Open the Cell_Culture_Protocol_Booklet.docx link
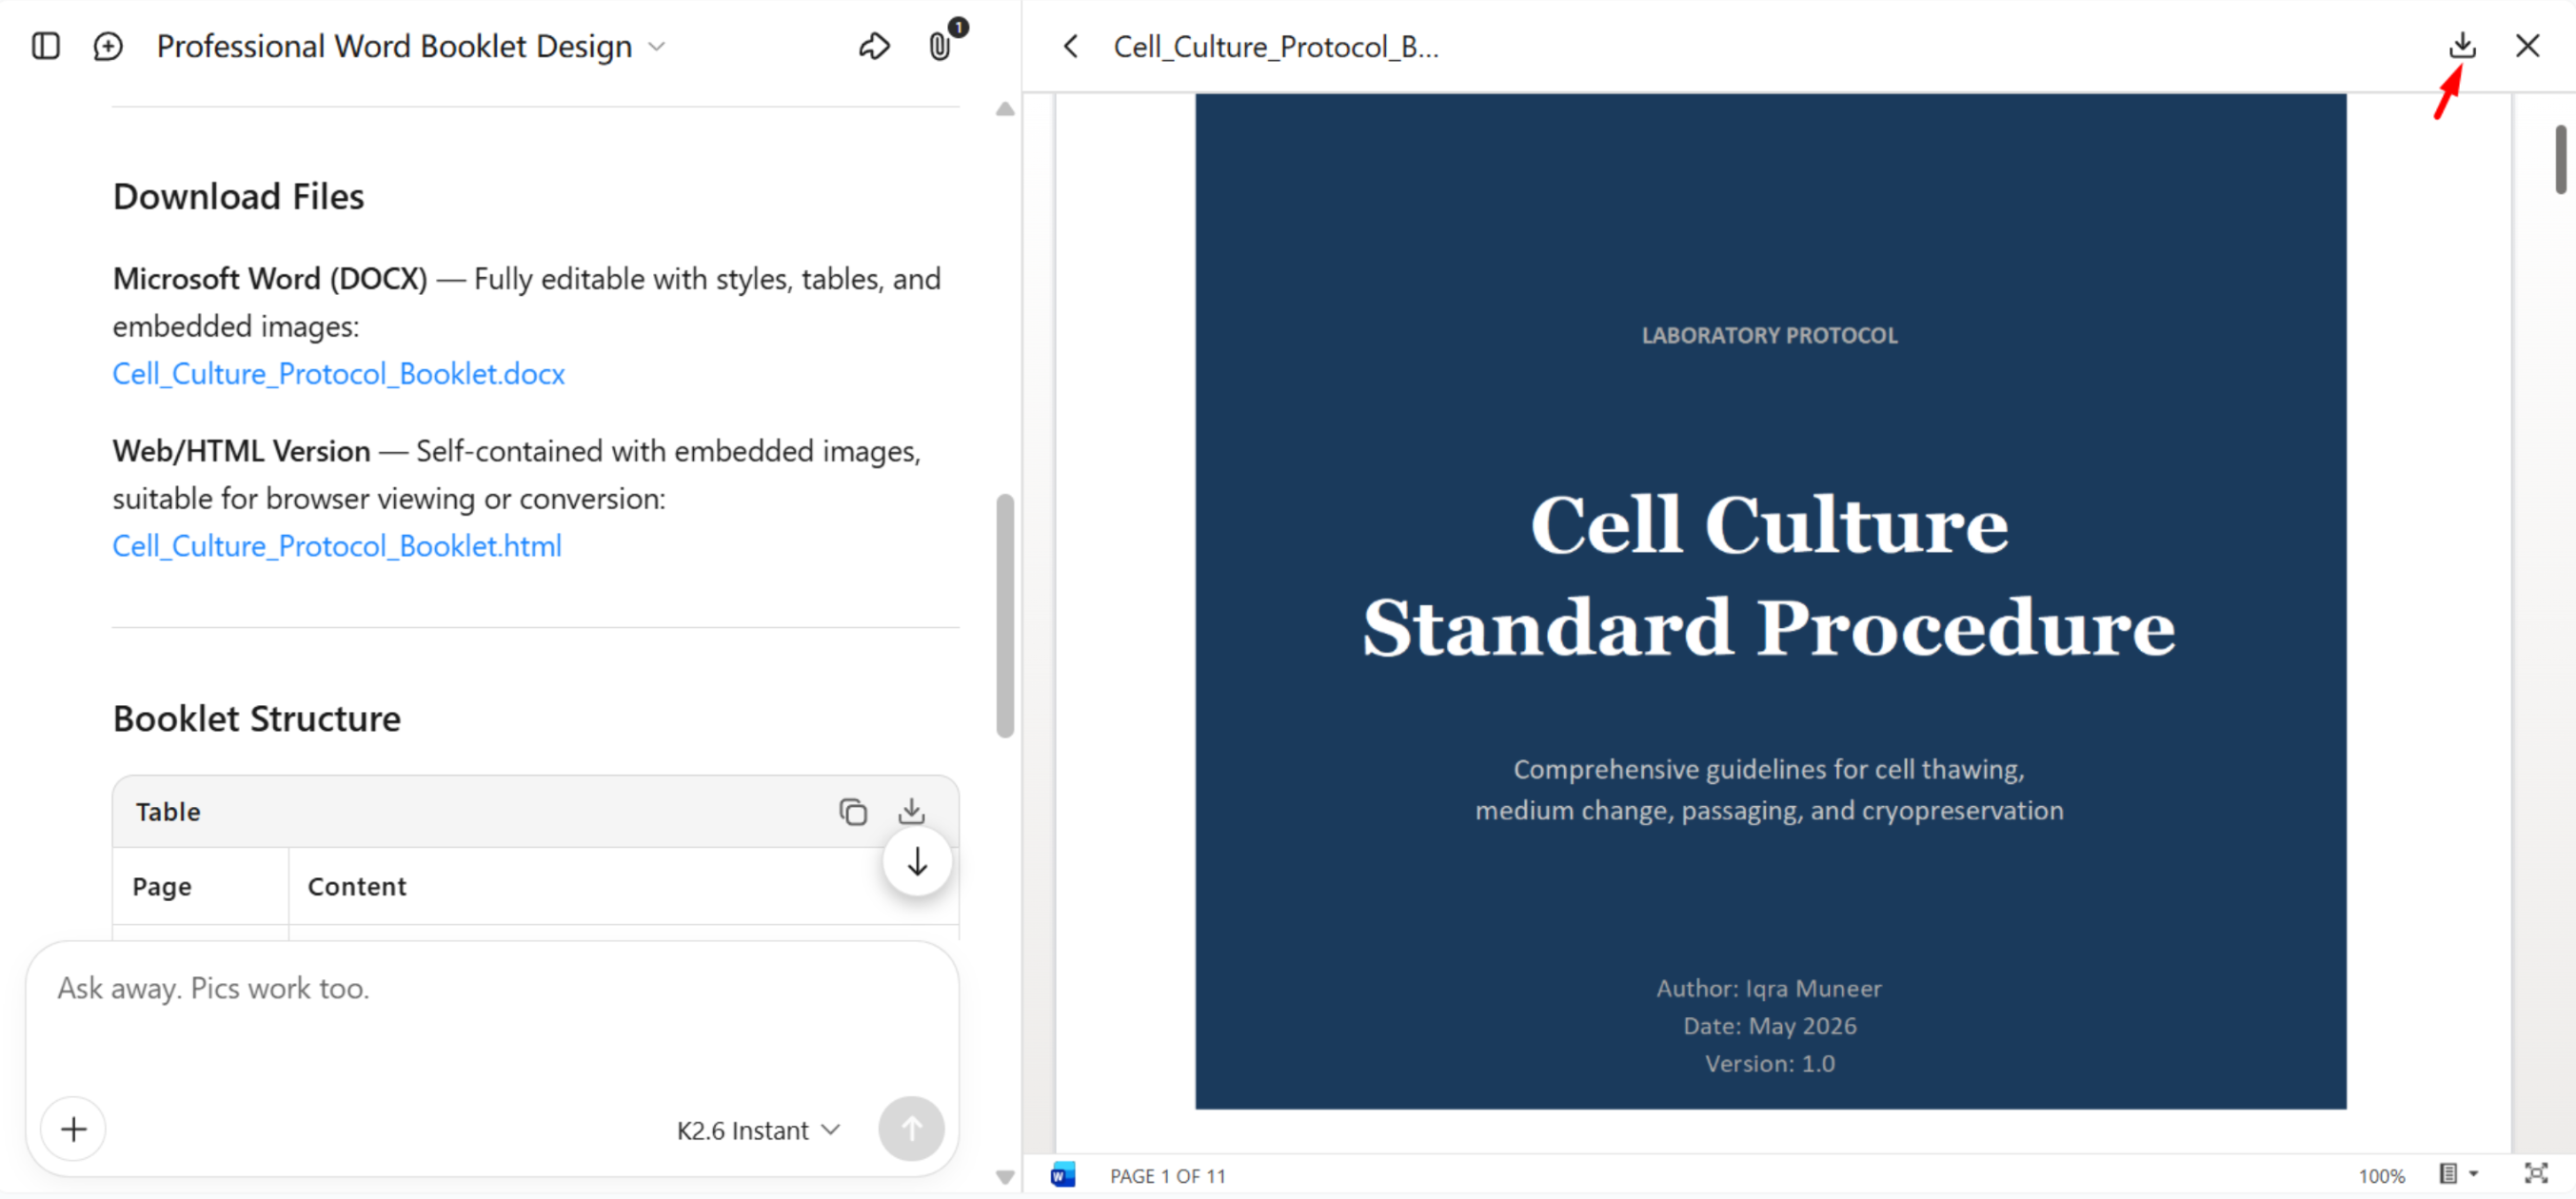Image resolution: width=2576 pixels, height=1199 pixels. (338, 374)
